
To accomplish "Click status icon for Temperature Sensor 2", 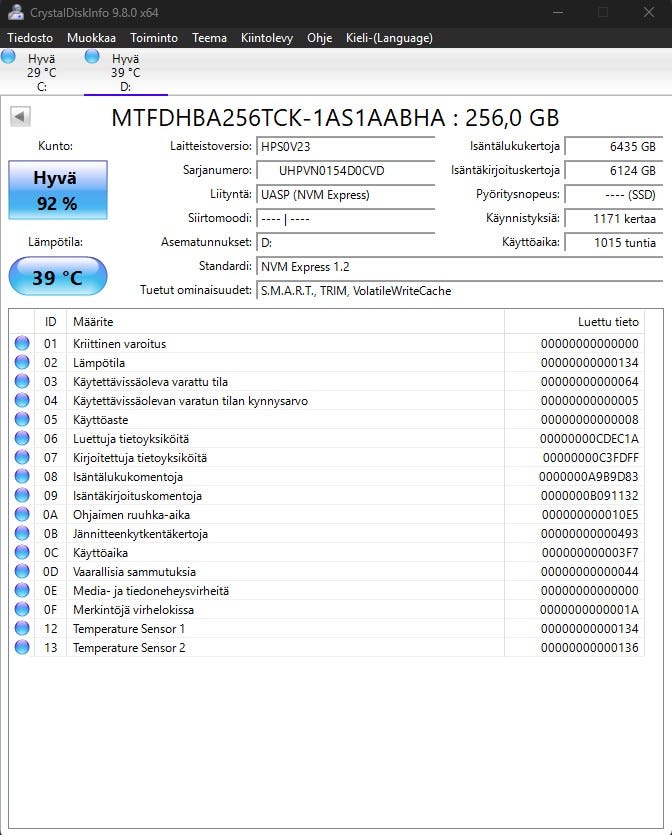I will (x=22, y=647).
